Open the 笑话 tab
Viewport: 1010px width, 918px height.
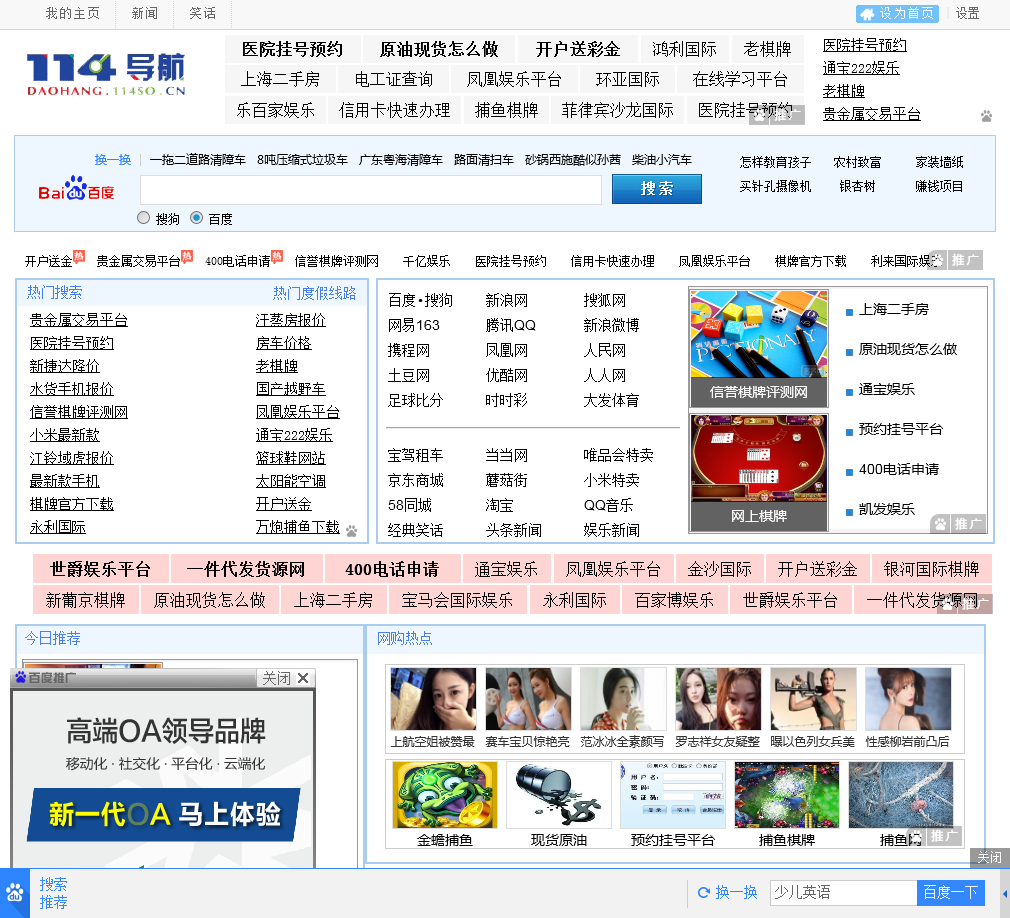[202, 14]
